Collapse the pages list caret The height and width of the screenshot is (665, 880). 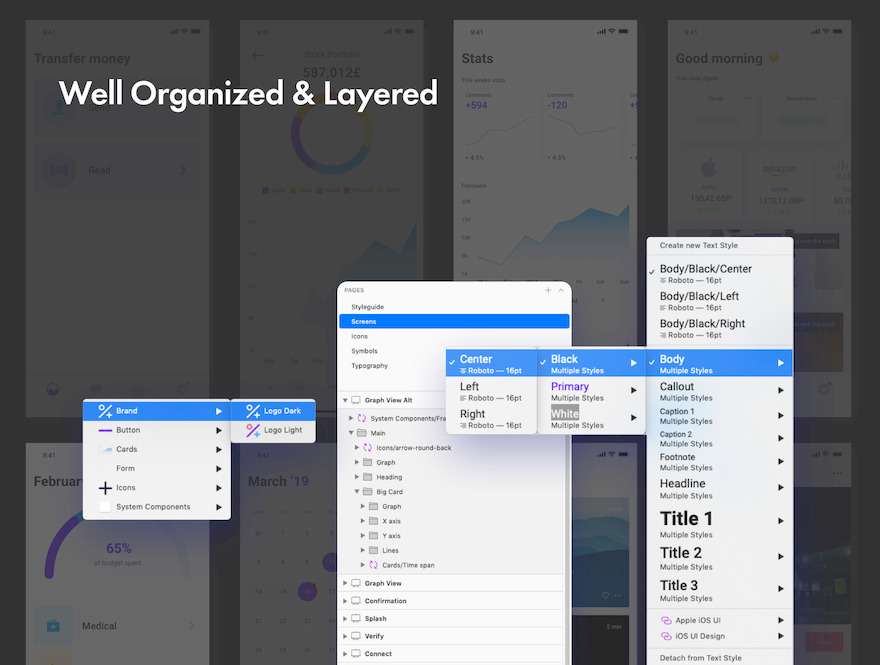(561, 290)
